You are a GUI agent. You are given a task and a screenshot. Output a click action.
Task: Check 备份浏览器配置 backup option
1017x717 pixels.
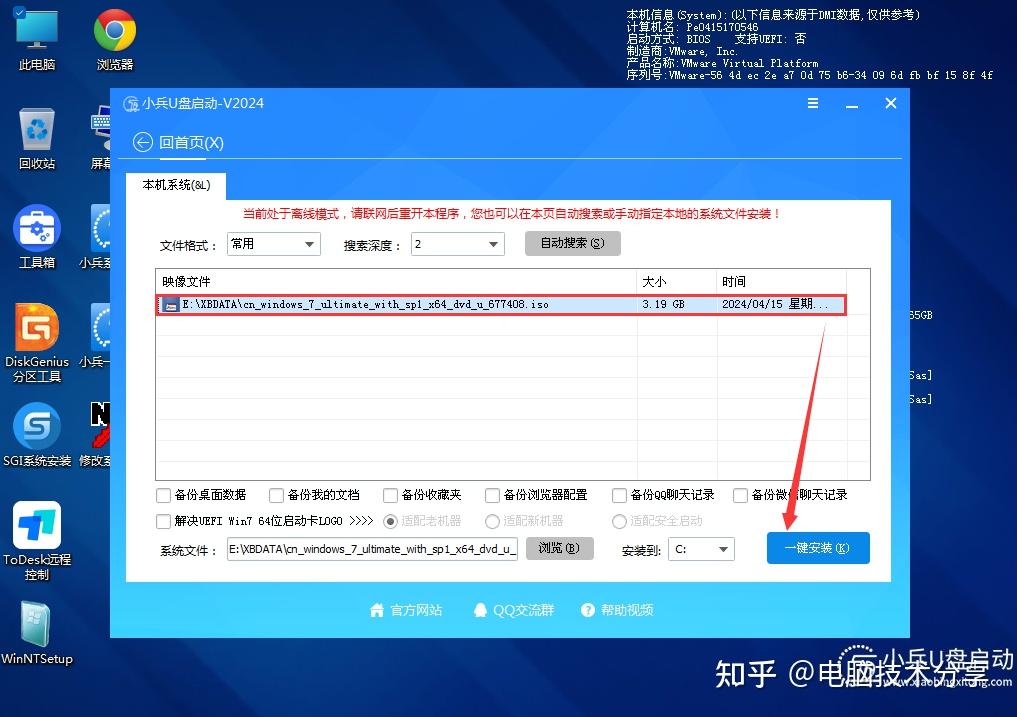(x=491, y=494)
